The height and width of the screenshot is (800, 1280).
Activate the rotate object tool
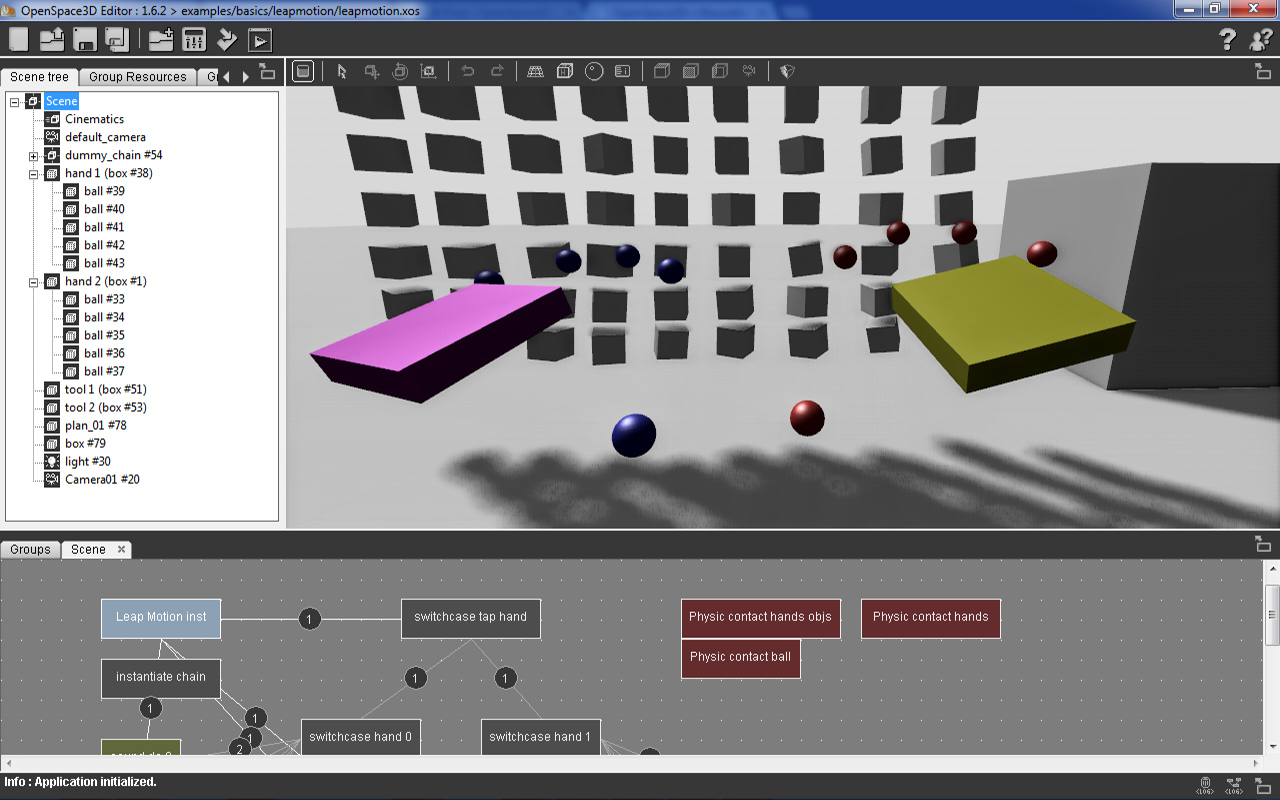coord(400,72)
